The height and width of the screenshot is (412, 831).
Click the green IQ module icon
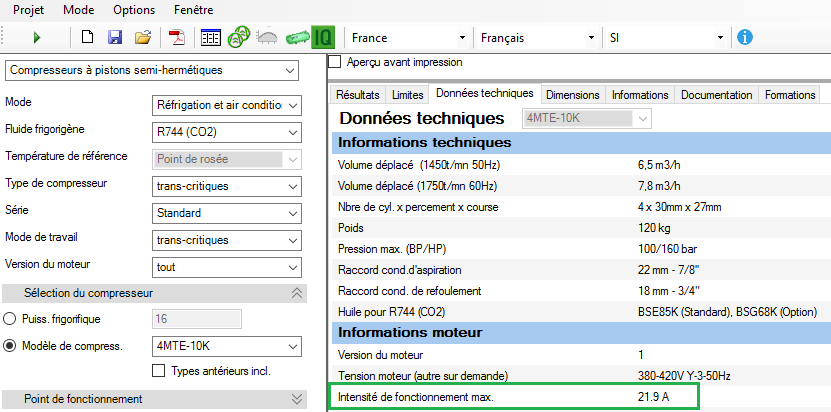tap(323, 38)
